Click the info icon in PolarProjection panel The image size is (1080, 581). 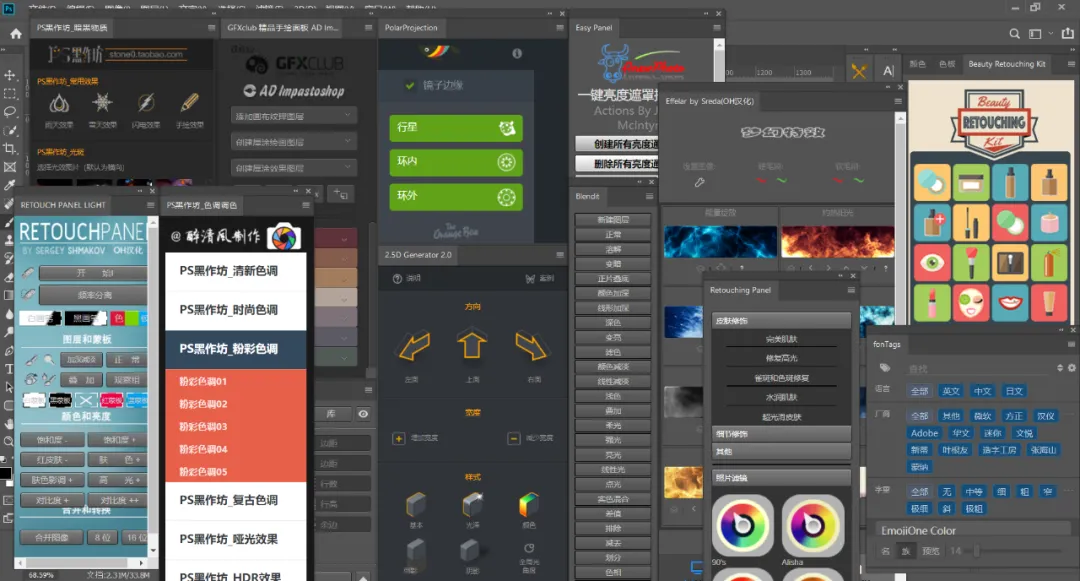click(x=517, y=53)
